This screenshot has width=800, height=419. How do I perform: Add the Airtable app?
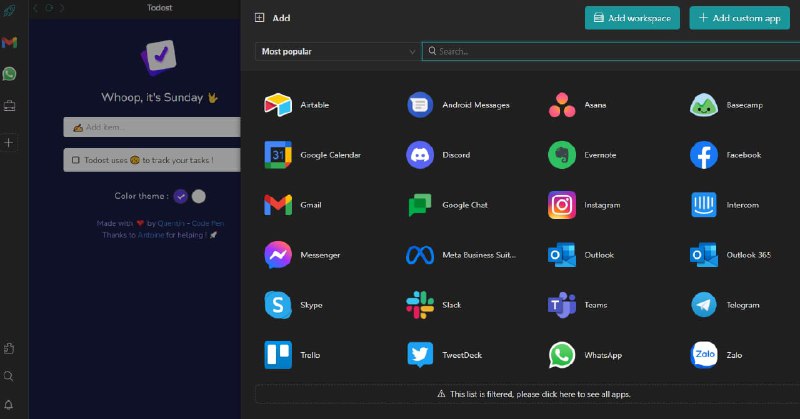click(x=278, y=105)
